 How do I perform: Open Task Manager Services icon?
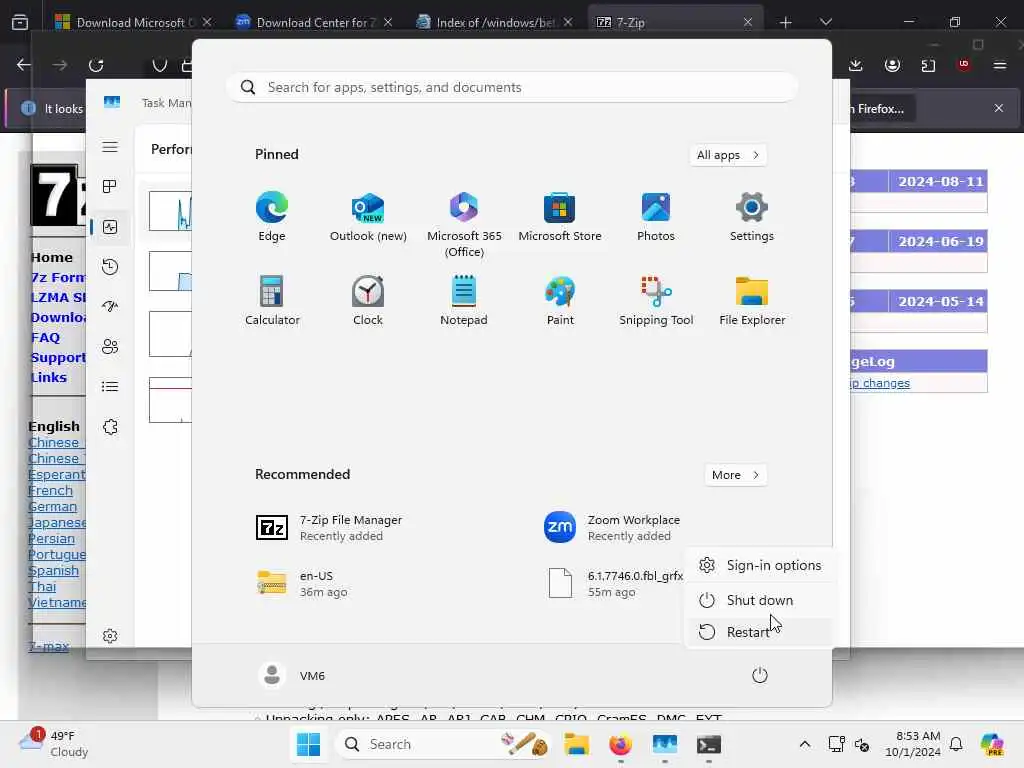coord(110,427)
